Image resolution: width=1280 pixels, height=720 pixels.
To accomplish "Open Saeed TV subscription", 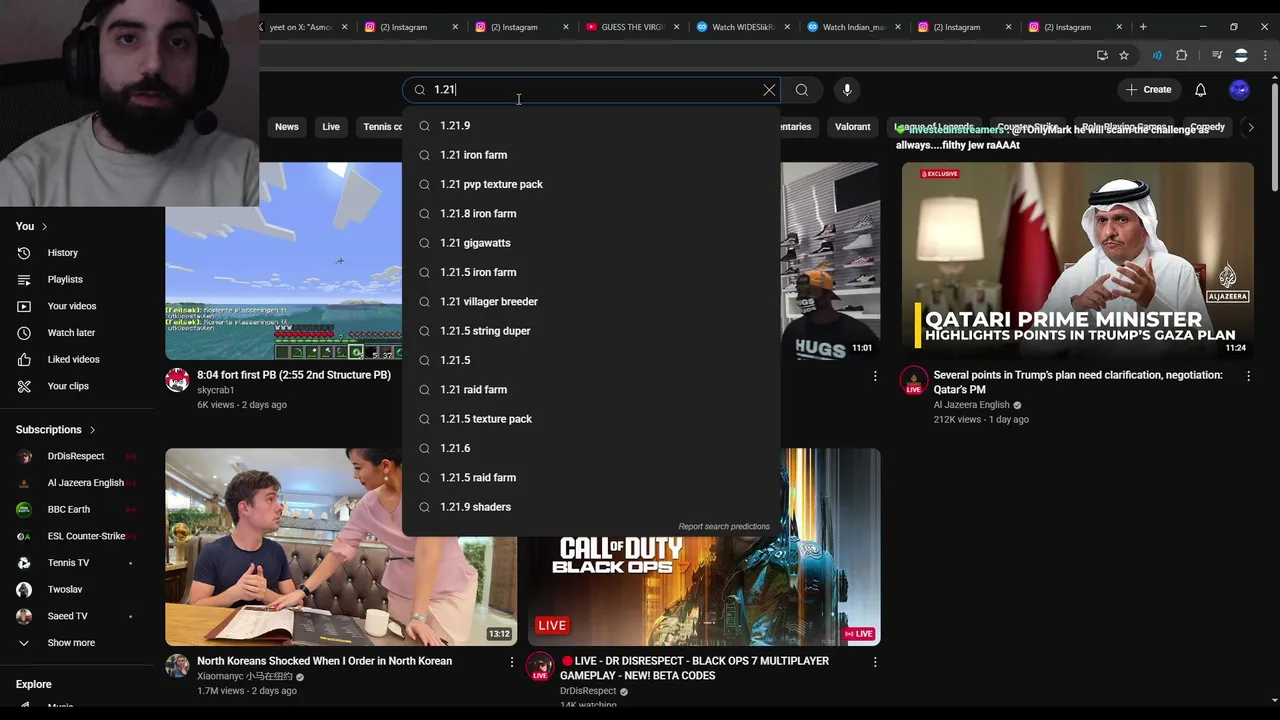I will pos(67,616).
